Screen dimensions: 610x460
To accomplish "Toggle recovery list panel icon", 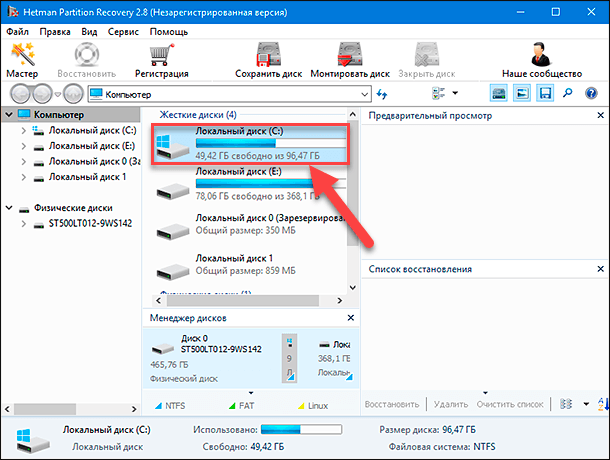I will click(545, 93).
